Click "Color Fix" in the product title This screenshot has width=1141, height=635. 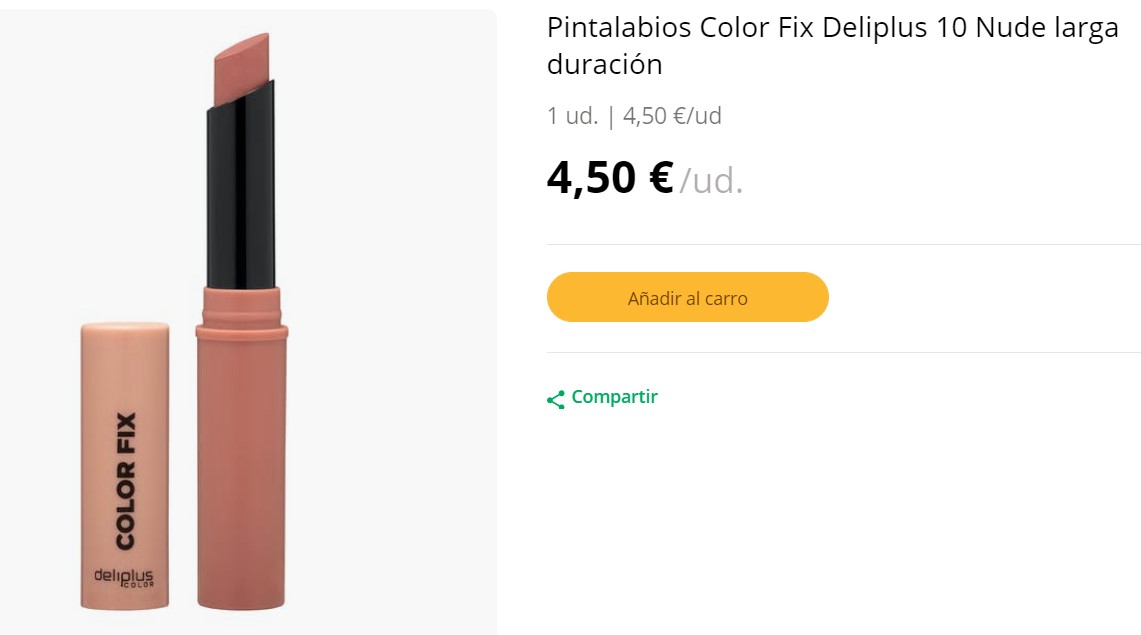point(757,28)
